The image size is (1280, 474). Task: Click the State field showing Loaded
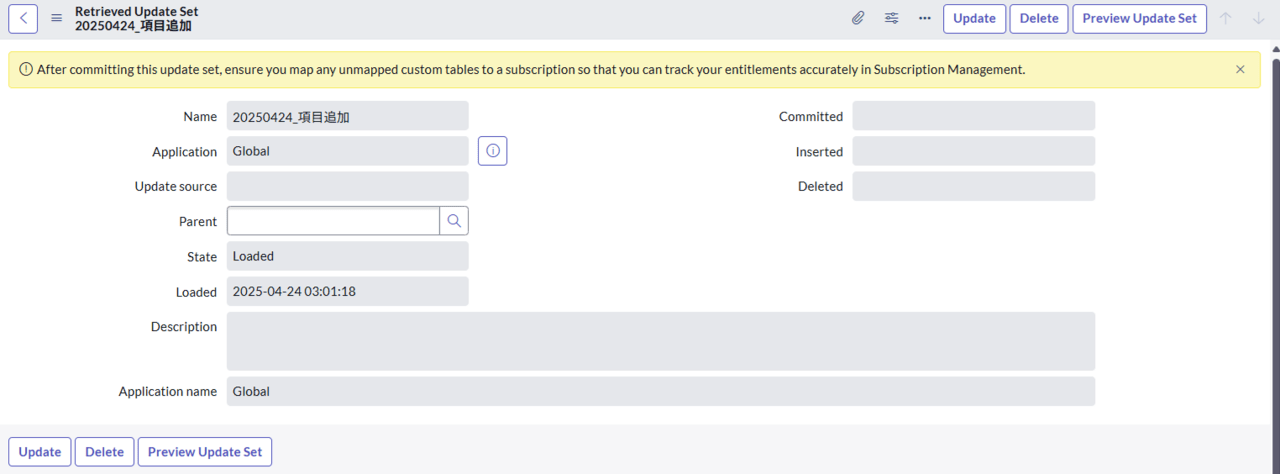348,256
